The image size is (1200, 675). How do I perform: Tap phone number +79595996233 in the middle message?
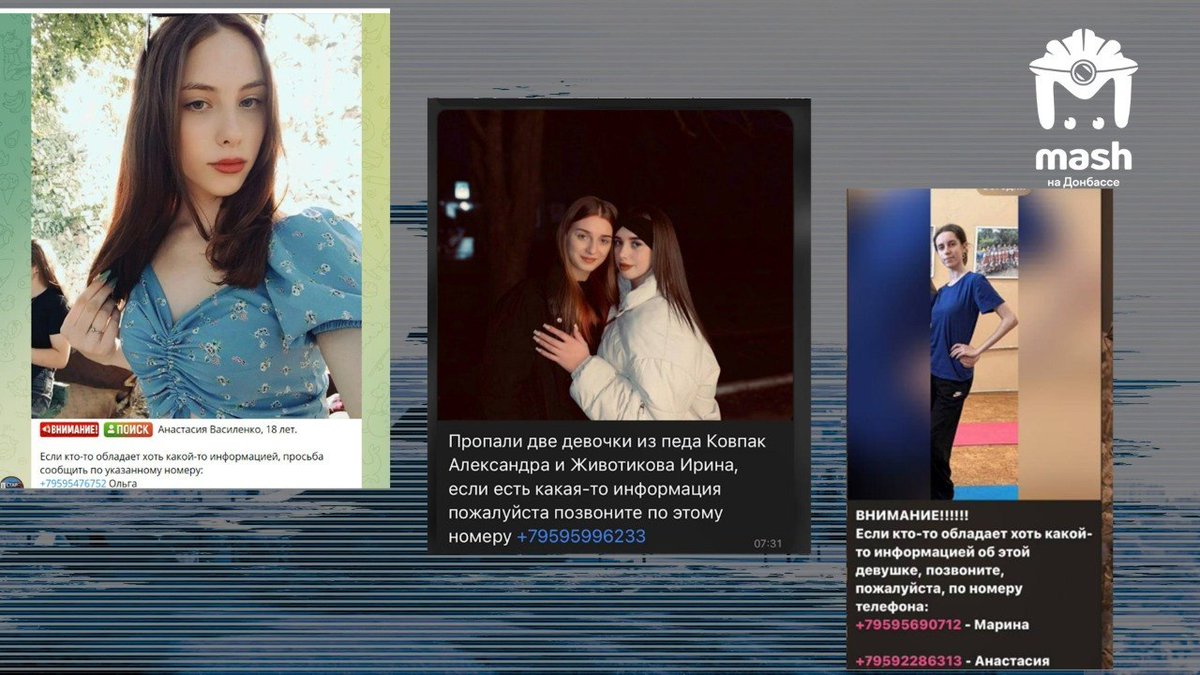(581, 537)
